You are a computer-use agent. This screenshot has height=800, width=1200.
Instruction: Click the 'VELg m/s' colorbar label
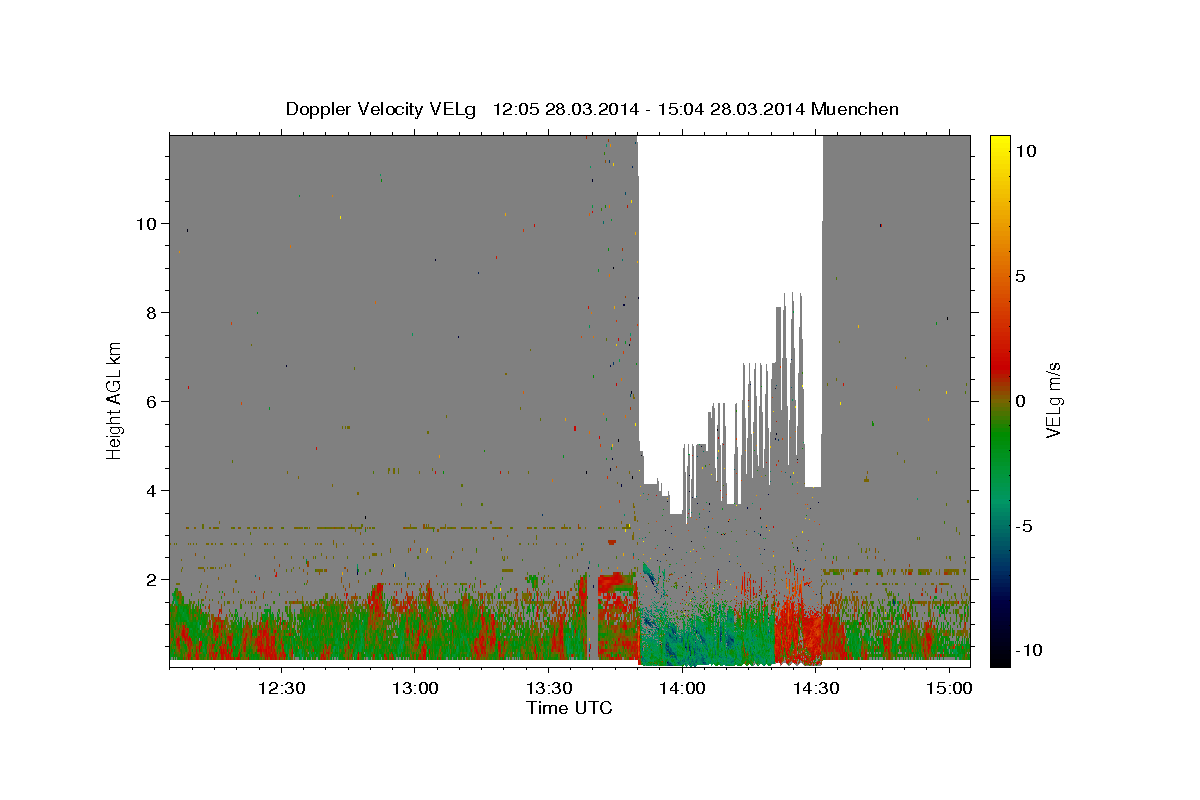[1053, 400]
